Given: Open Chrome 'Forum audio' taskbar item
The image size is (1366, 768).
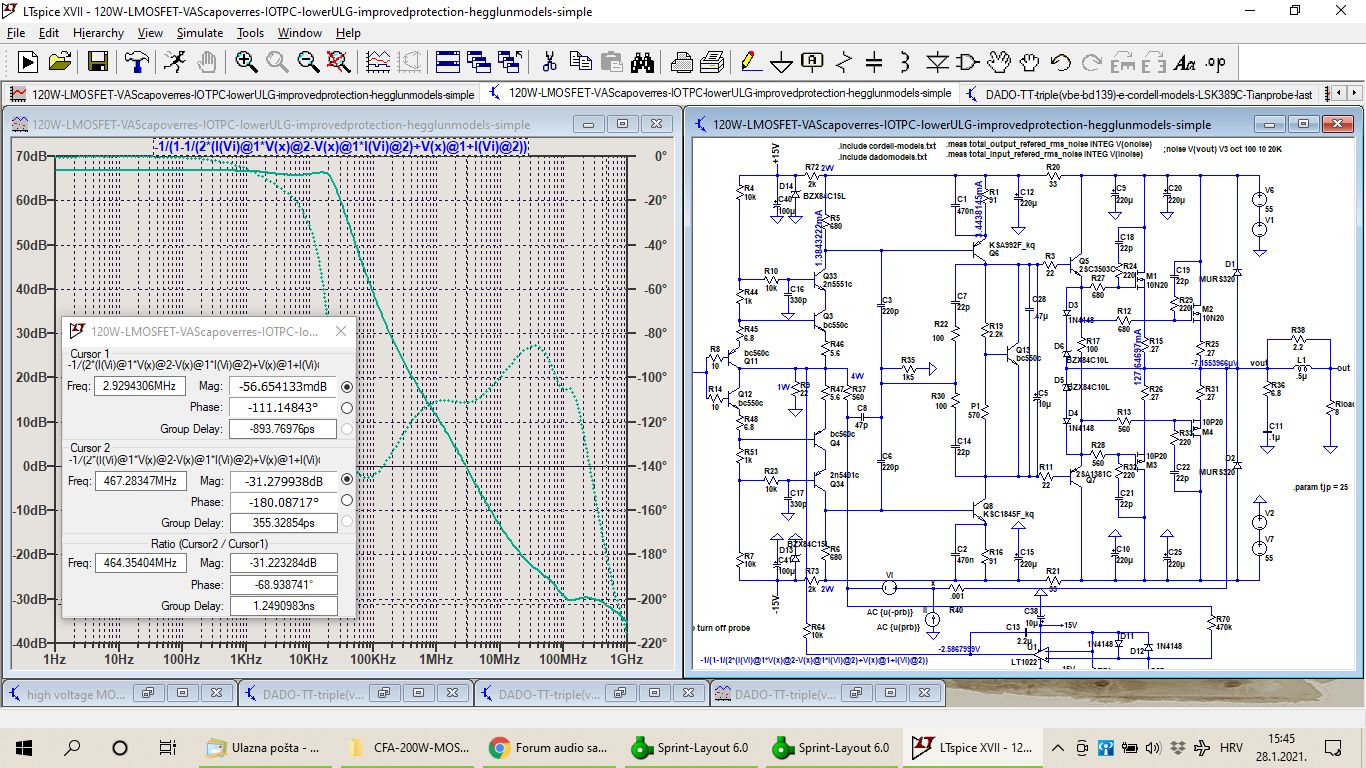Looking at the screenshot, I should (551, 747).
